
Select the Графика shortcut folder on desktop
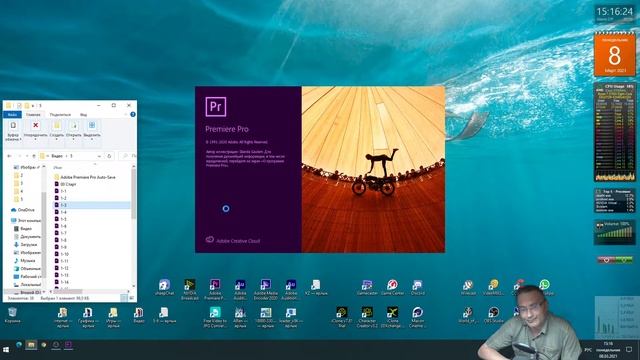tap(88, 317)
